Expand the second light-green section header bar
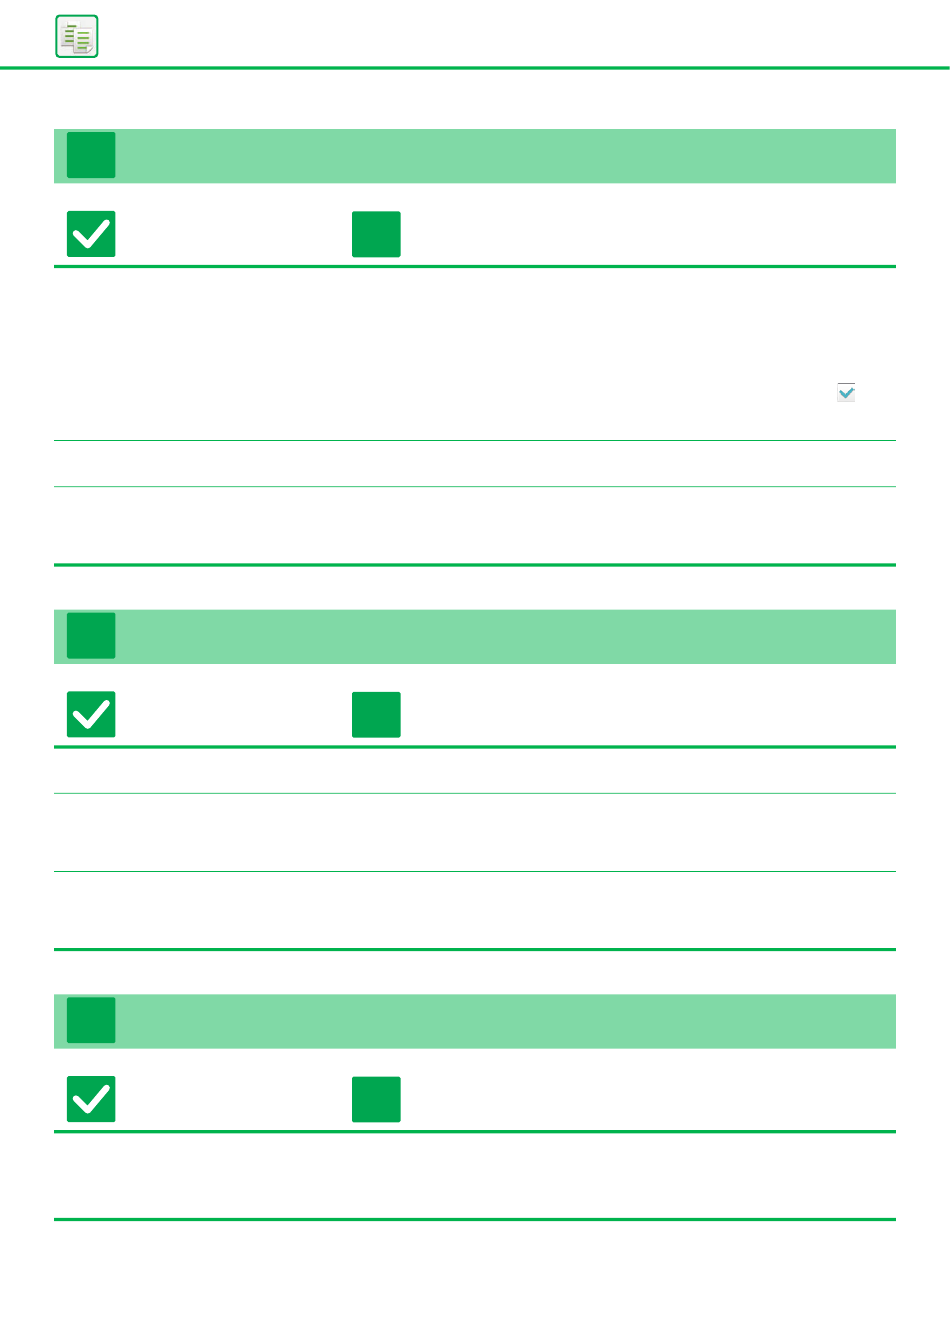 click(x=475, y=637)
